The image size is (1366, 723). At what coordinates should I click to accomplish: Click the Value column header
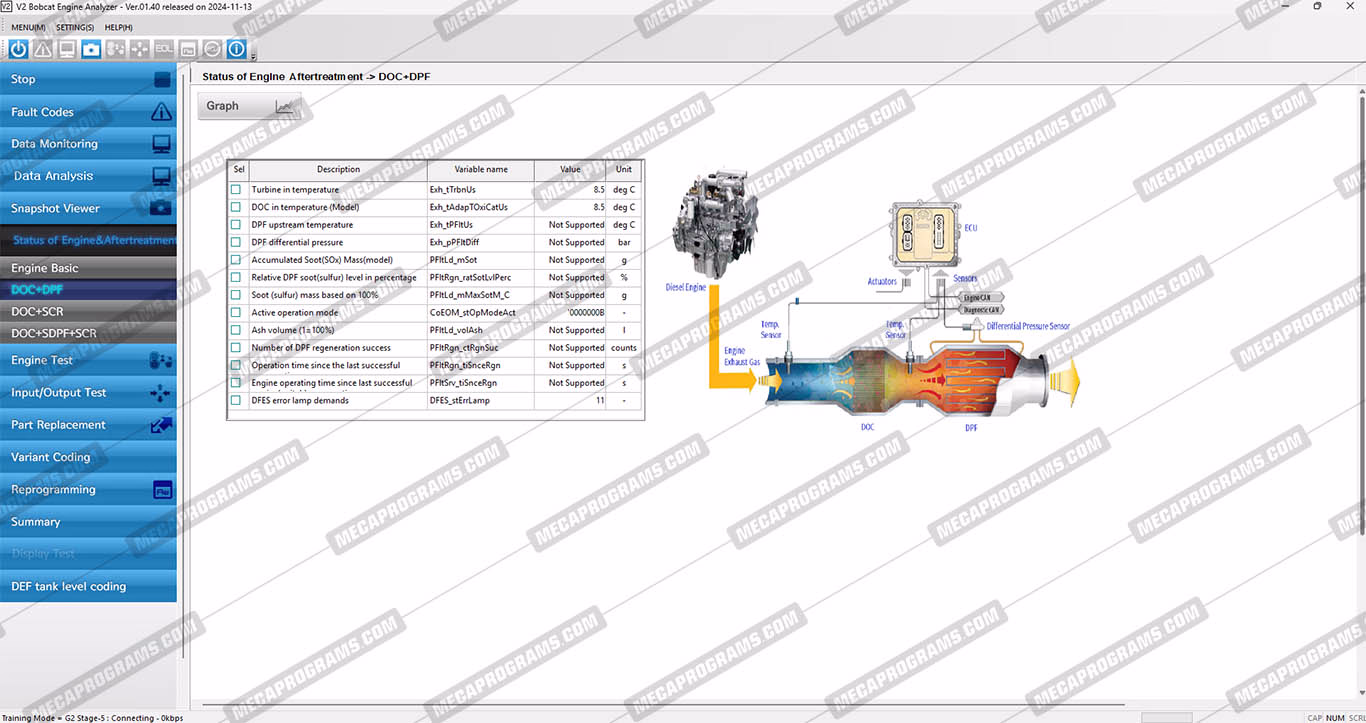pos(570,170)
